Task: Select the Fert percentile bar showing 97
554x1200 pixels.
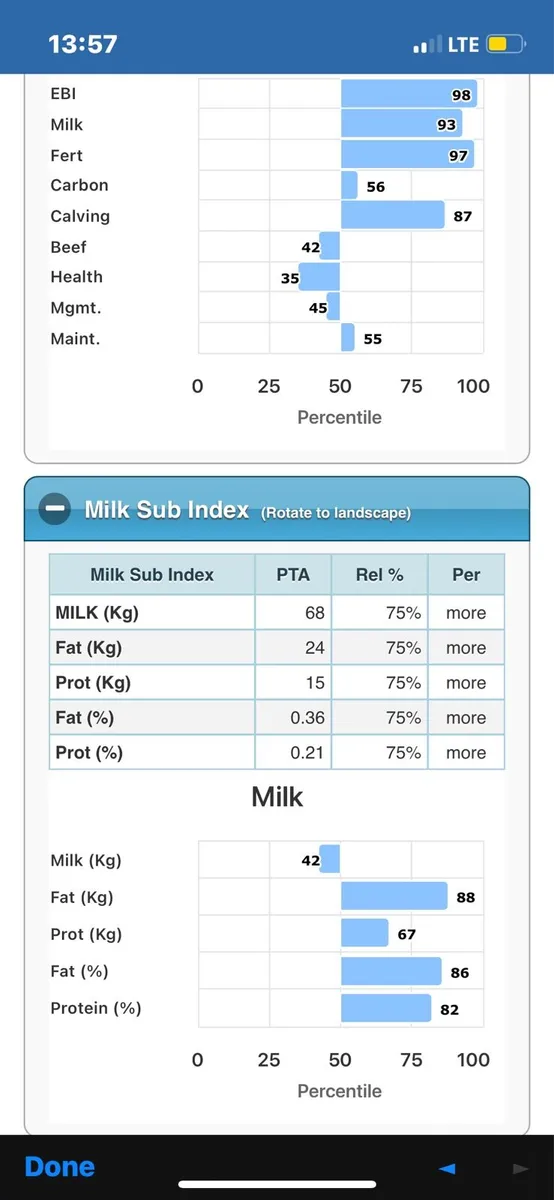Action: pyautogui.click(x=407, y=155)
